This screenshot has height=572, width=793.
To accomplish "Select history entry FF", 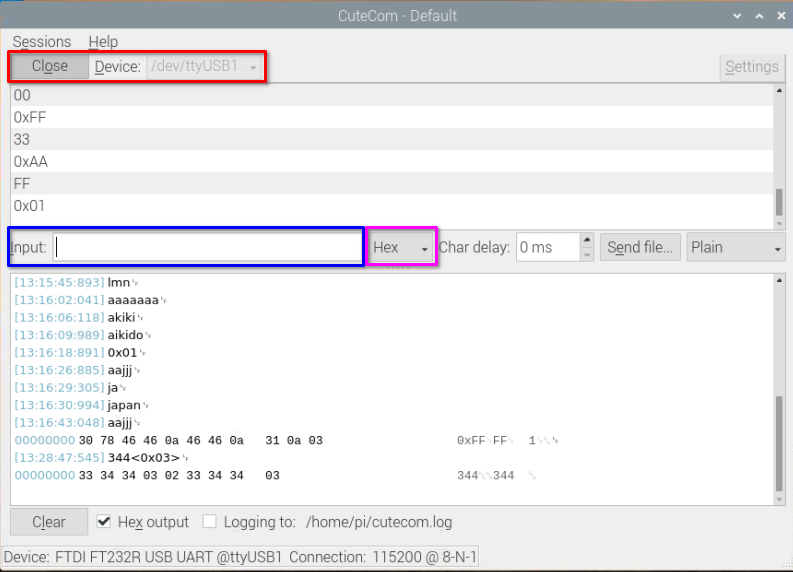I will tap(392, 184).
